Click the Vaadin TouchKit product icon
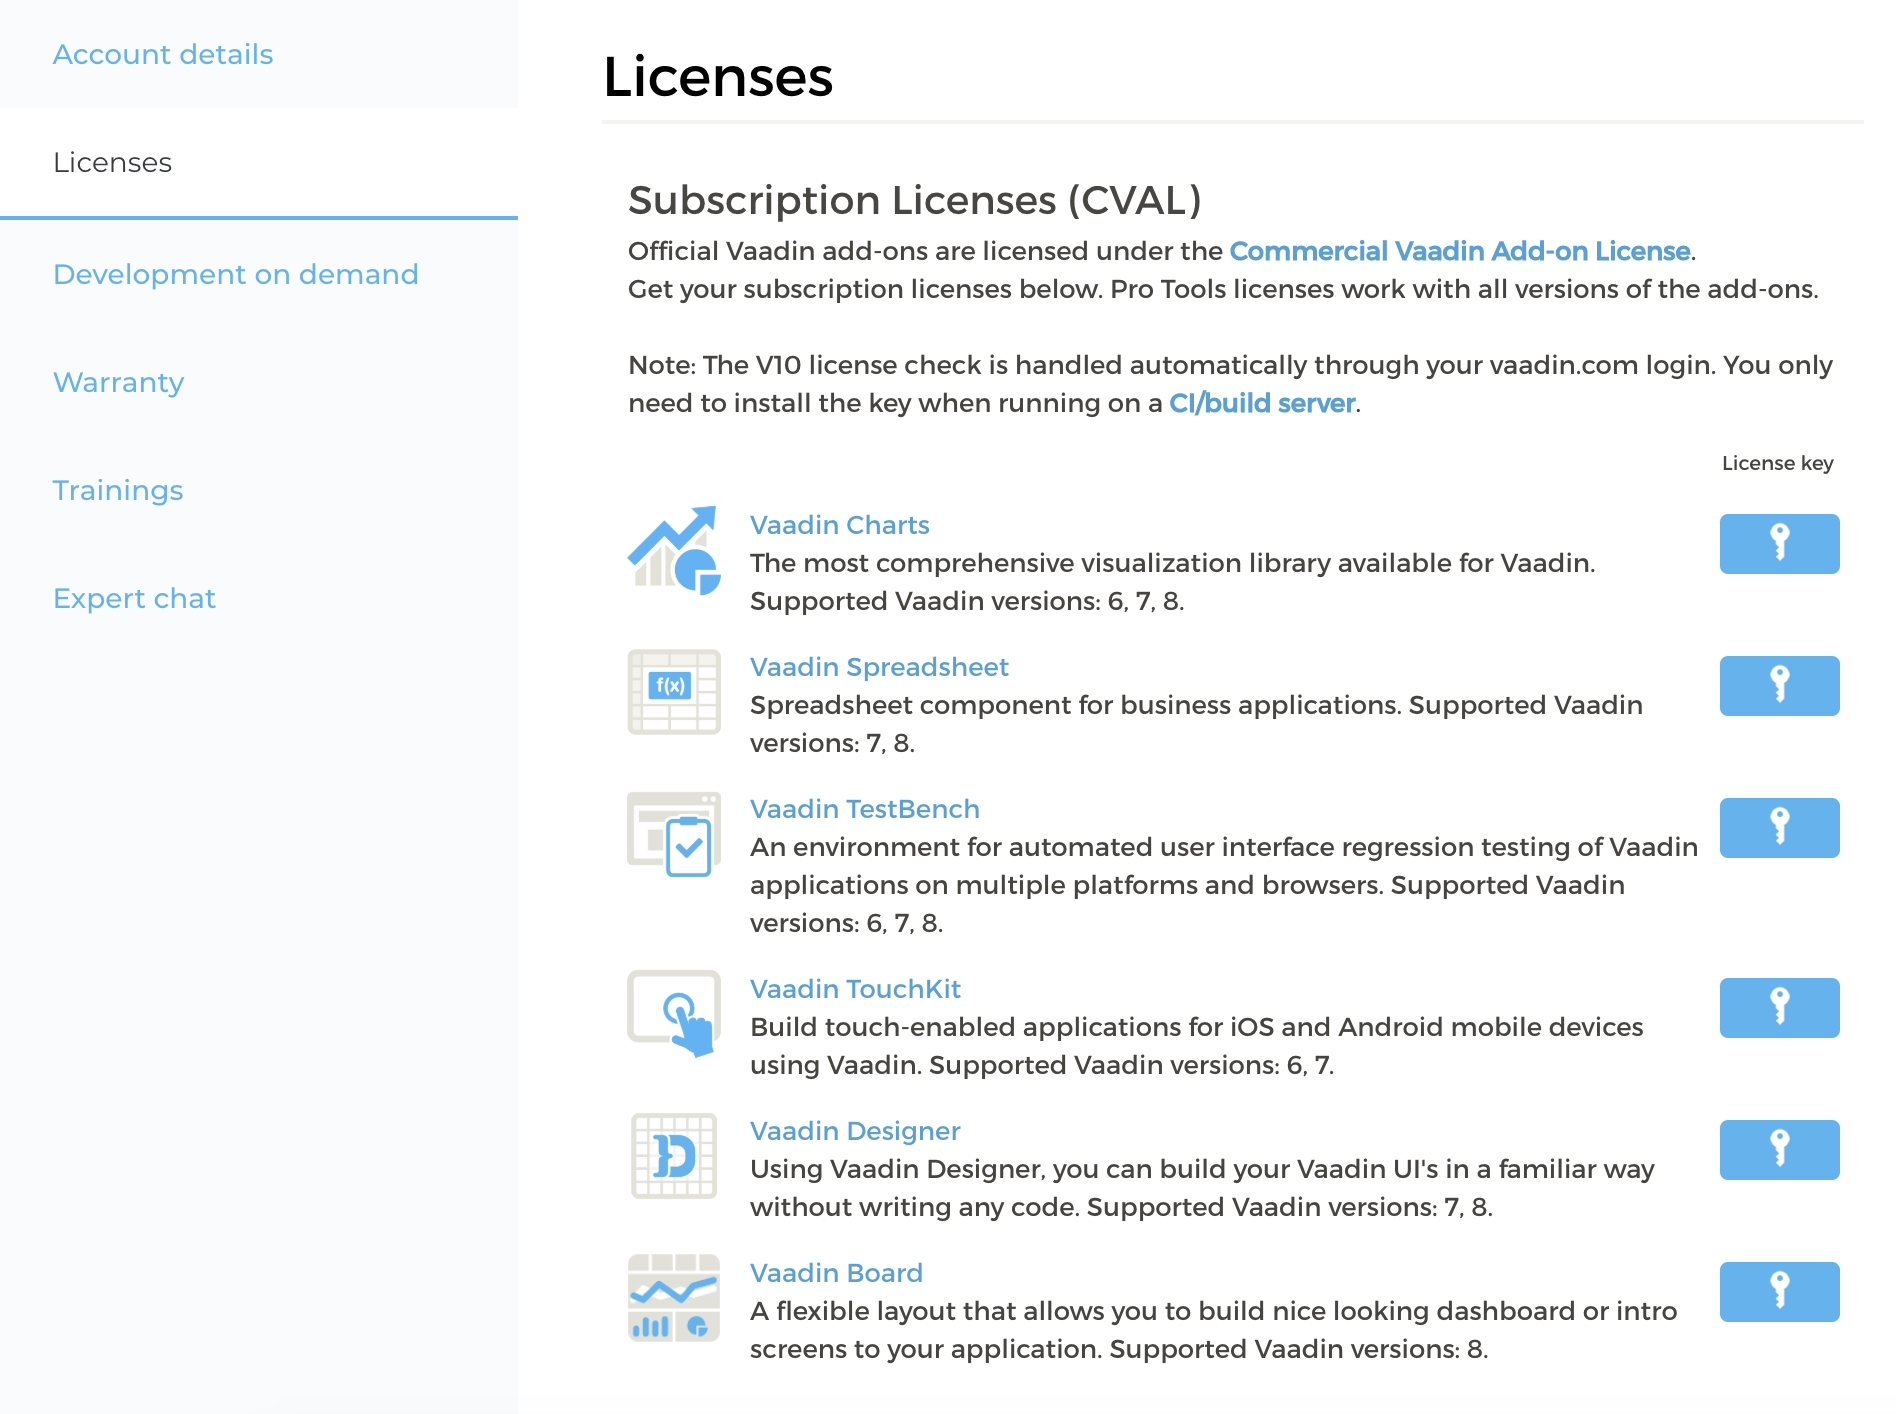1896x1414 pixels. tap(674, 1013)
